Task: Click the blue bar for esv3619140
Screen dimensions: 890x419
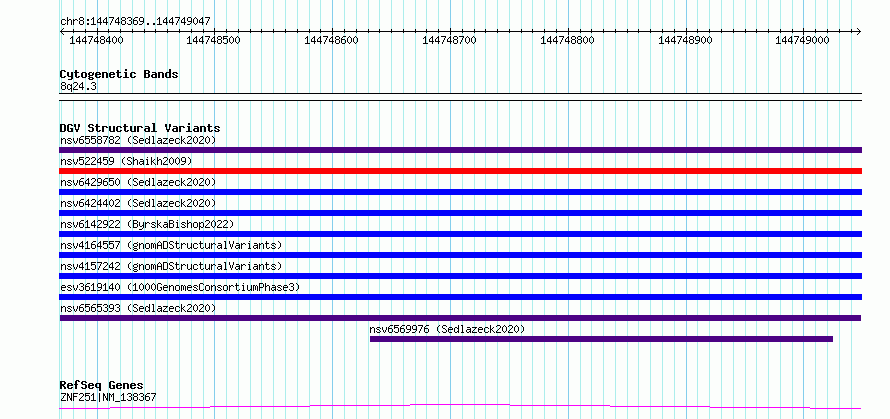Action: 460,297
